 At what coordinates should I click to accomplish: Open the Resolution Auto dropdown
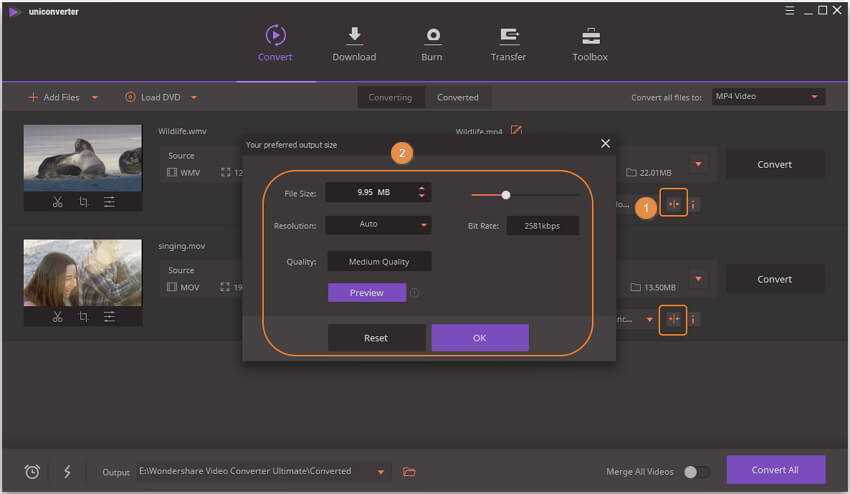coord(378,225)
